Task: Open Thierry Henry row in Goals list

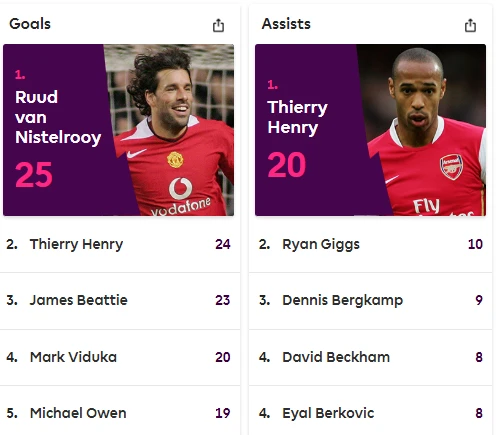Action: pos(120,244)
